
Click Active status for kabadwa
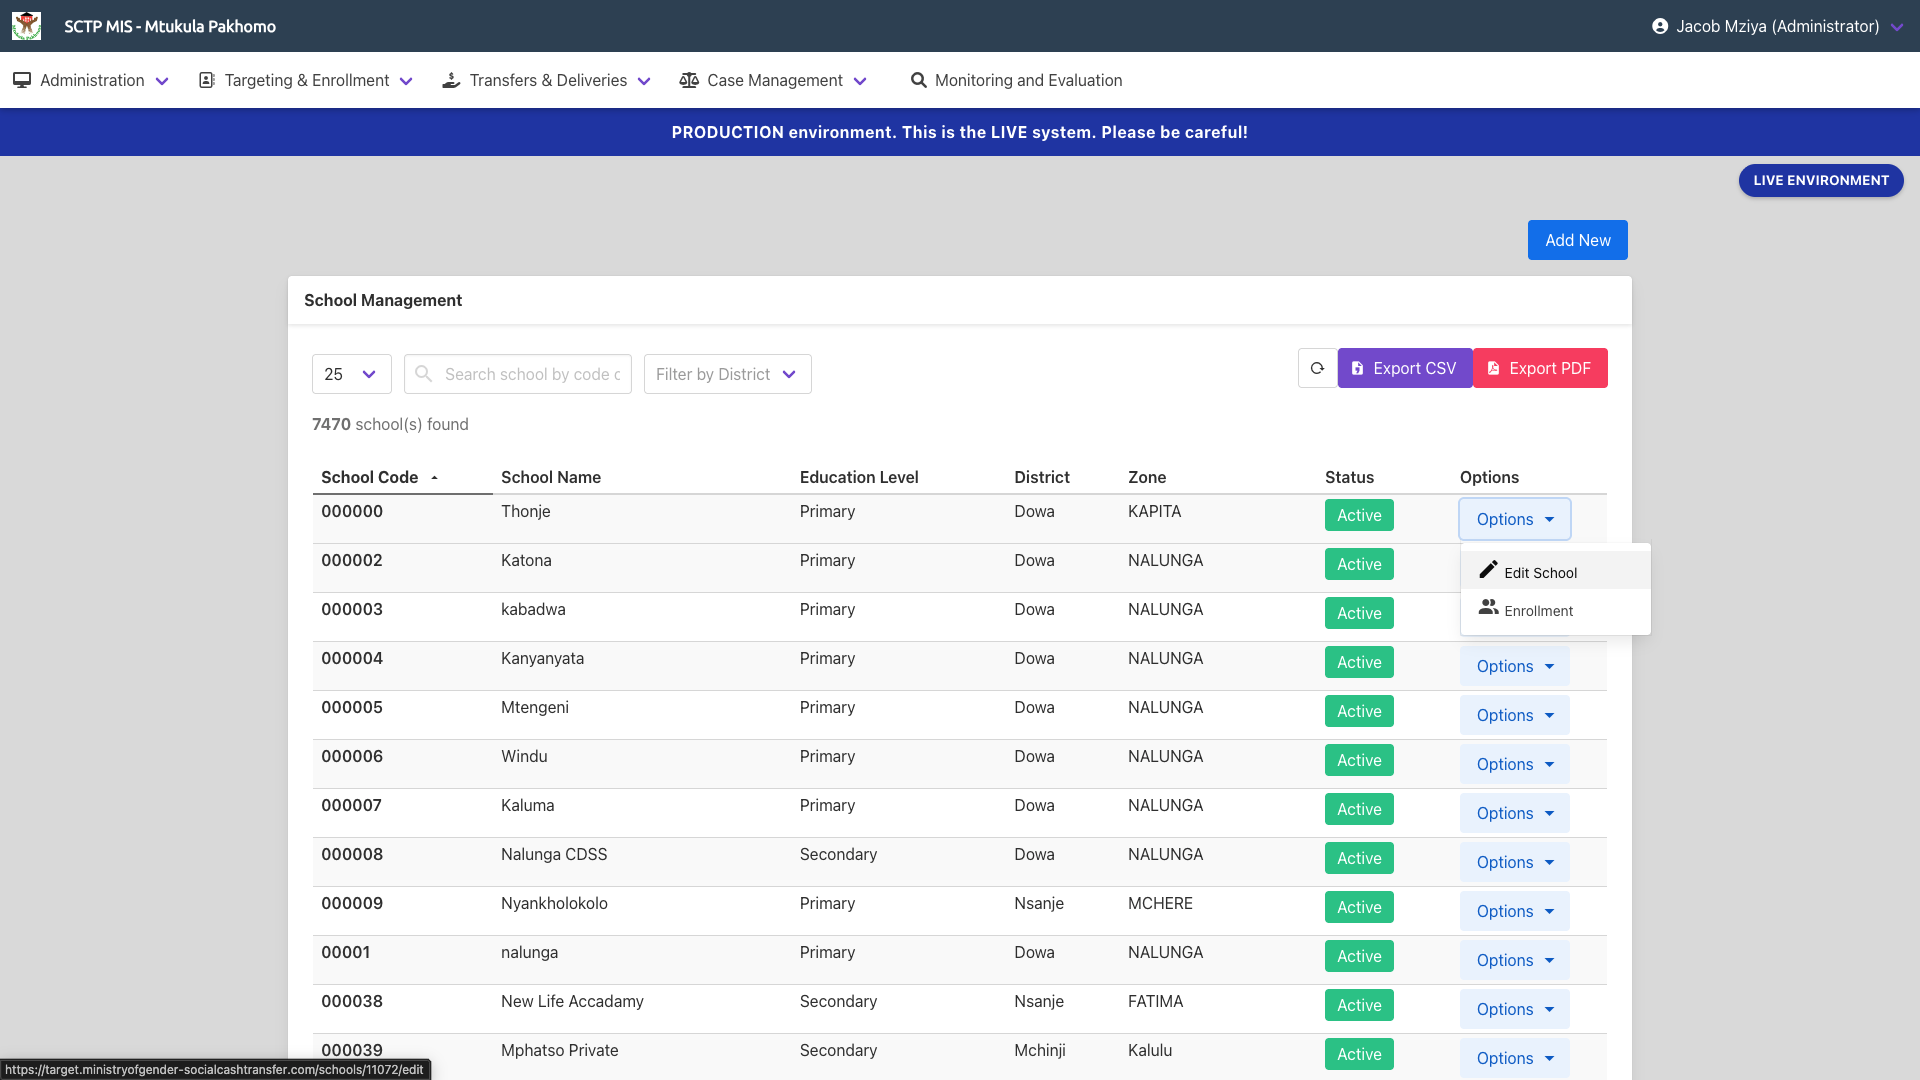[1359, 613]
